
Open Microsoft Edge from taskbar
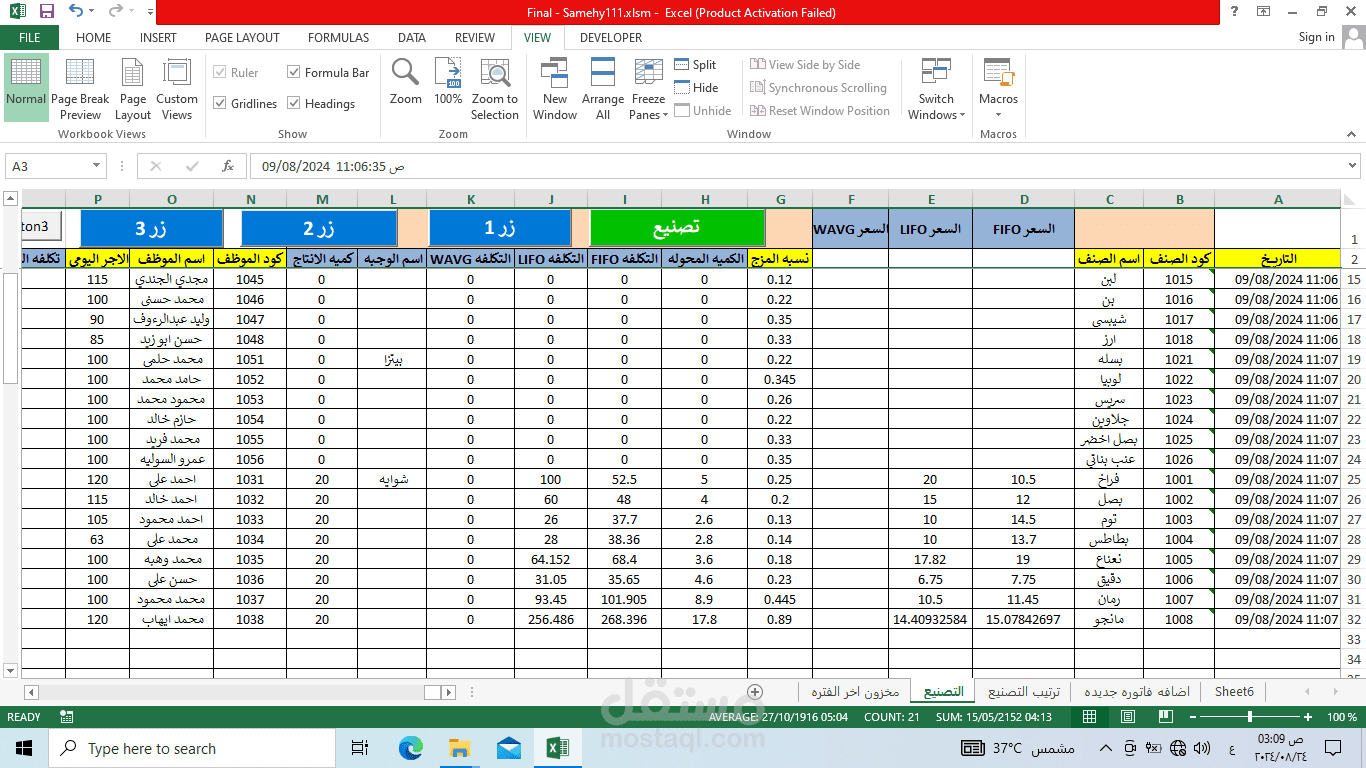click(410, 748)
